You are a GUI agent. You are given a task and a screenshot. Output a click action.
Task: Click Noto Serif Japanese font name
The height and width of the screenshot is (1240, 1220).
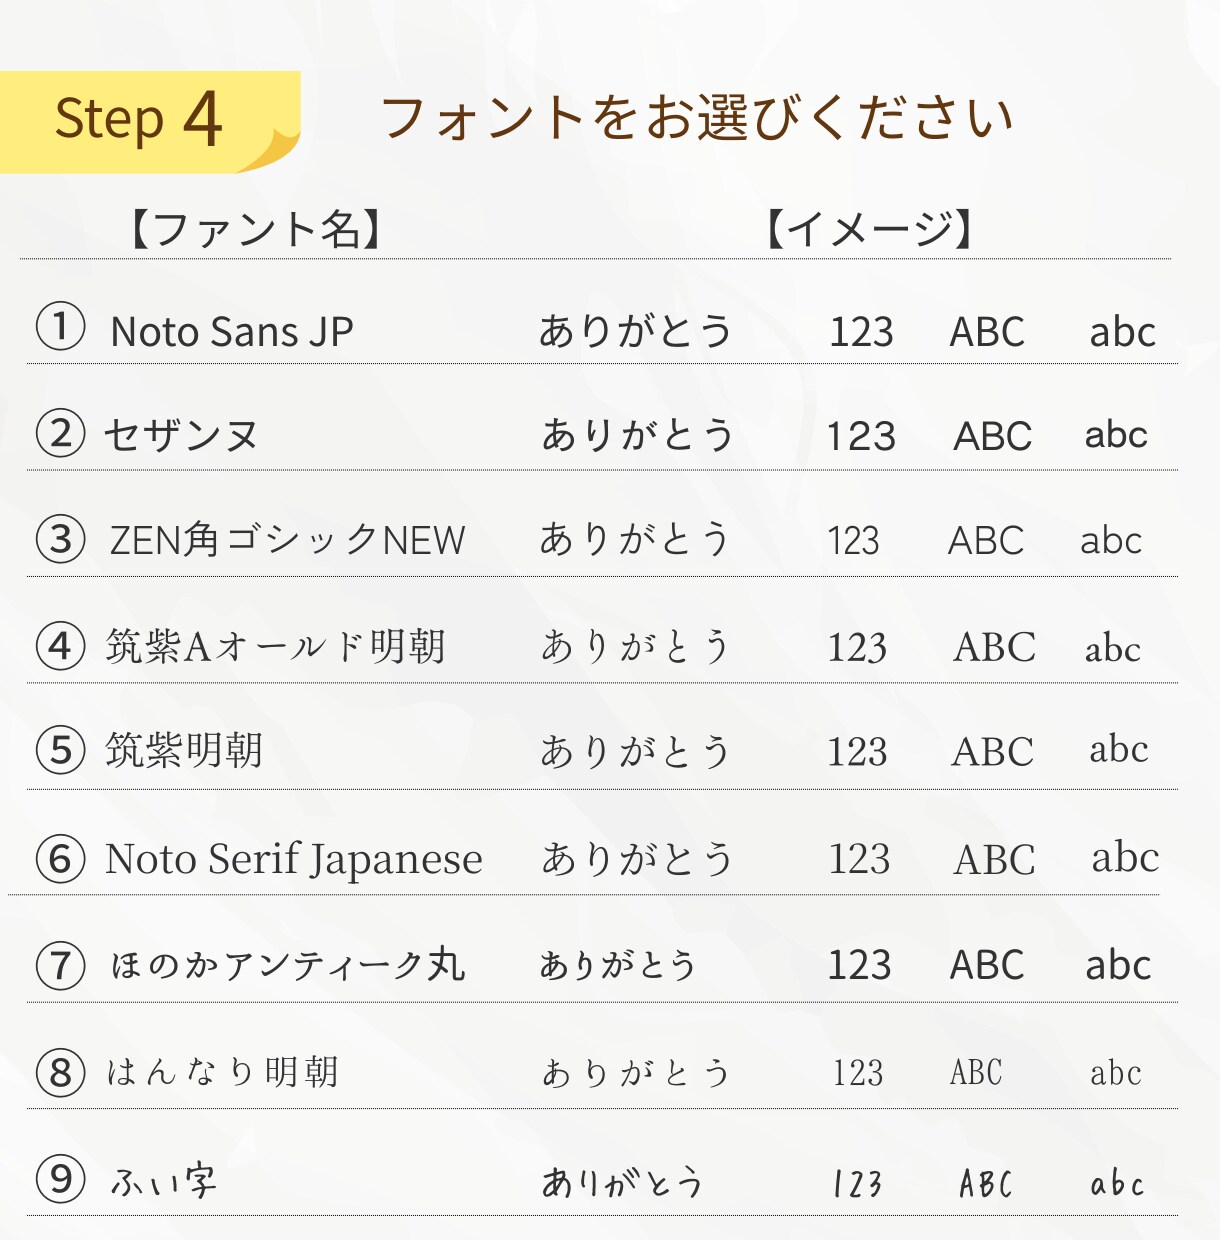coord(293,859)
